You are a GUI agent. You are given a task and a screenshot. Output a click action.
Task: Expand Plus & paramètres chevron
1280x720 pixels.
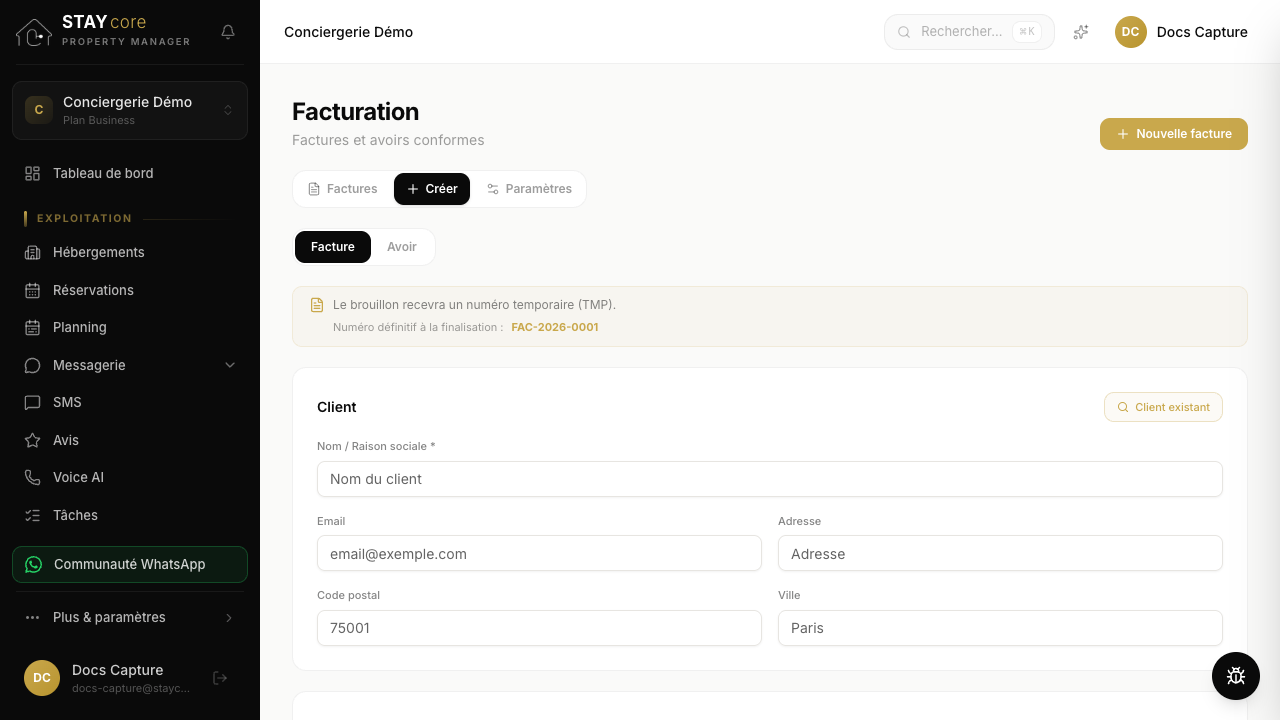point(229,617)
